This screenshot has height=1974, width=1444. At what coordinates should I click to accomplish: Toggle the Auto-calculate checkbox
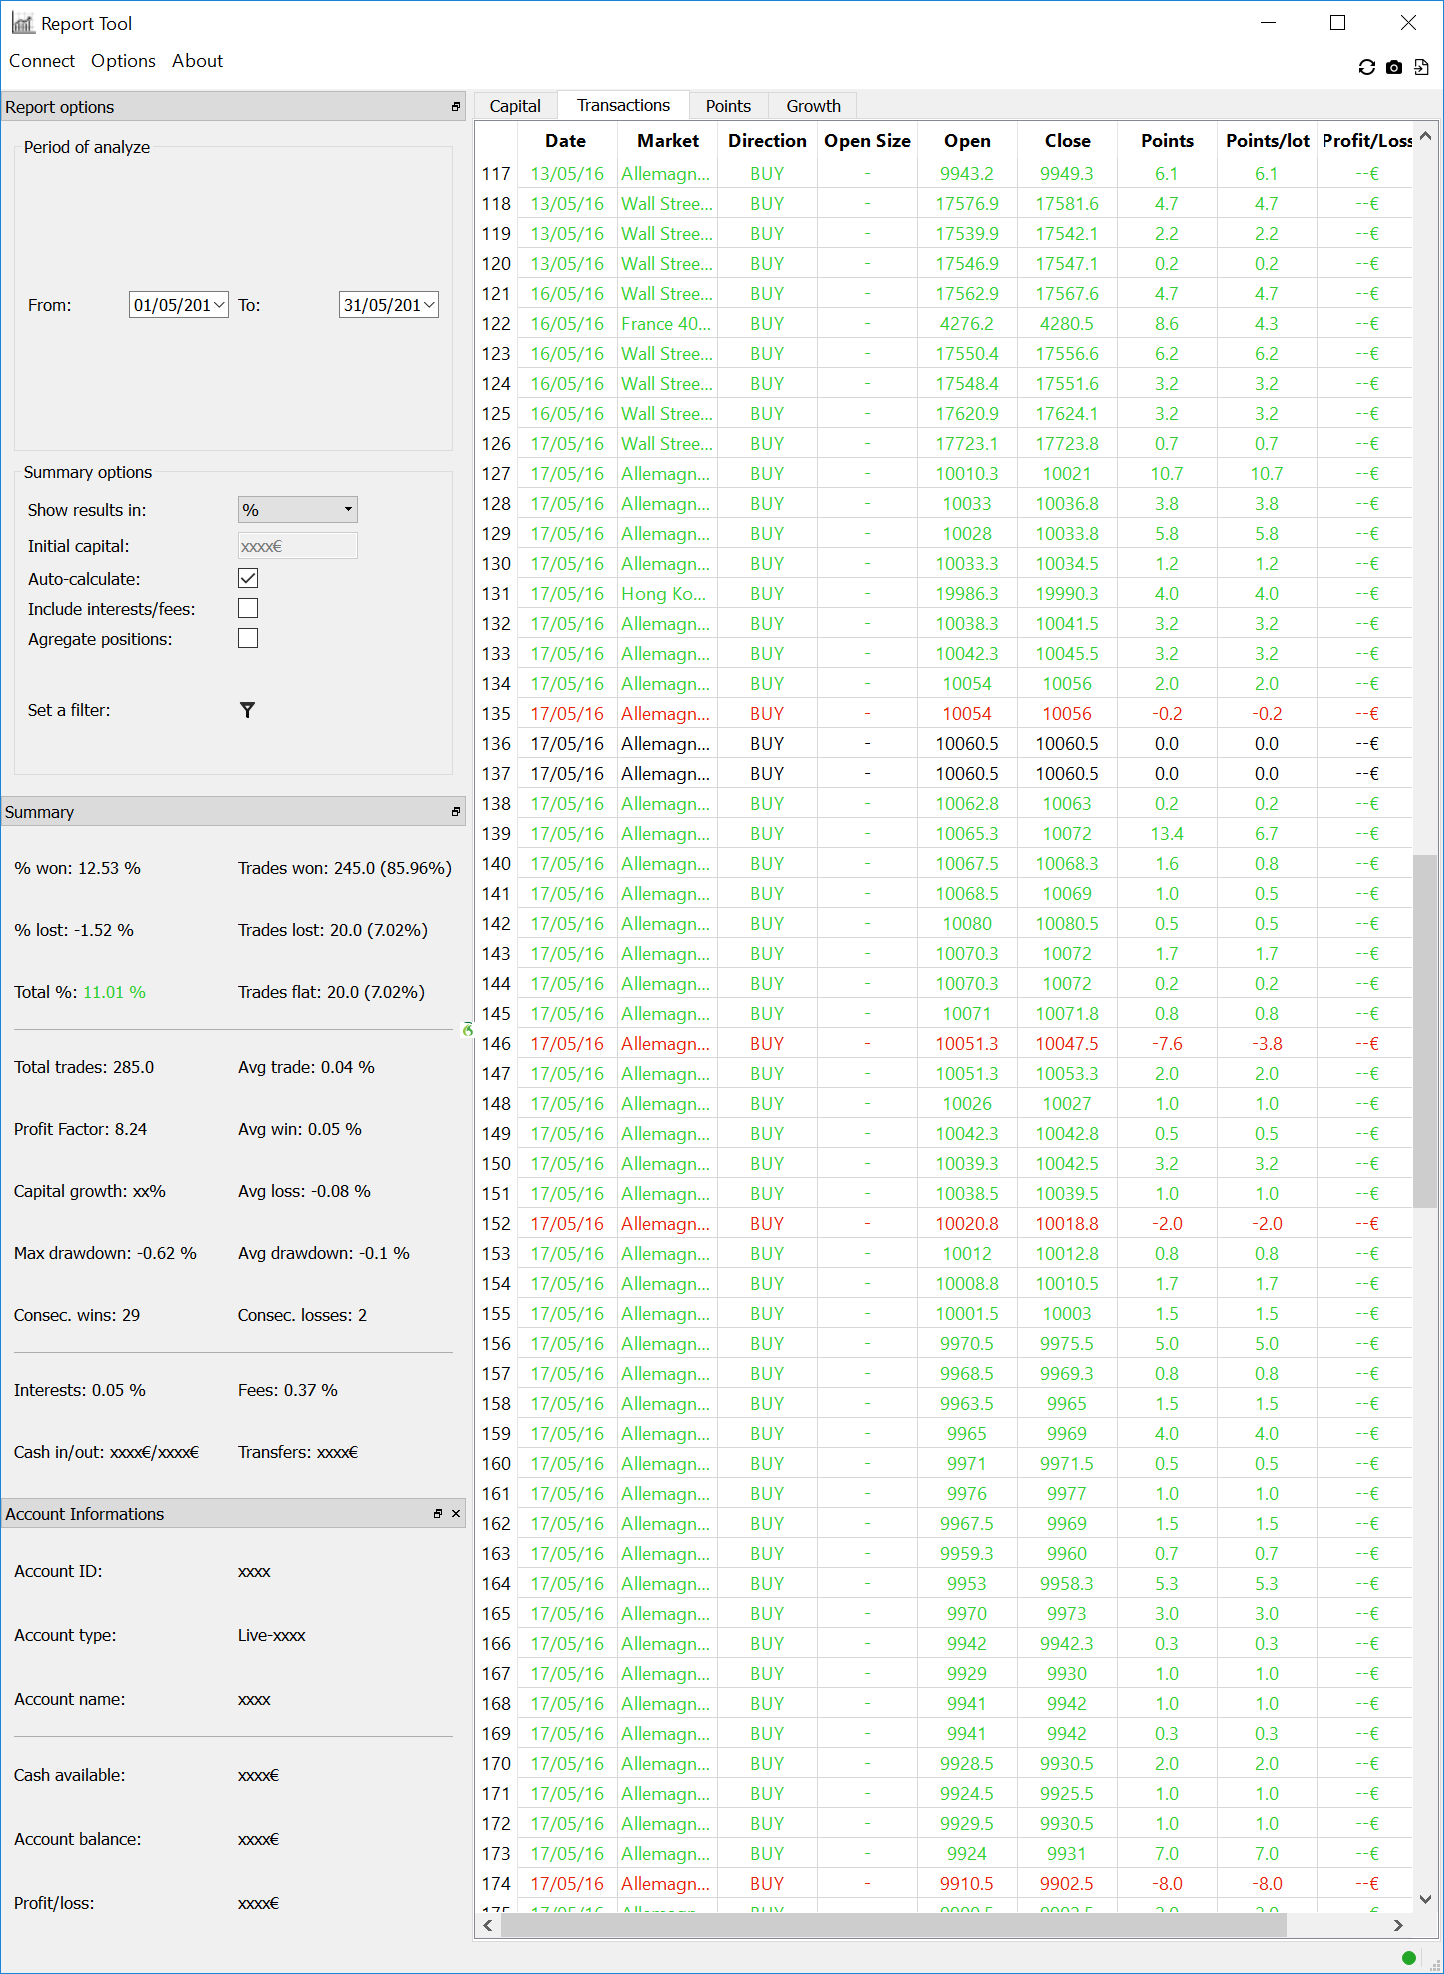248,578
